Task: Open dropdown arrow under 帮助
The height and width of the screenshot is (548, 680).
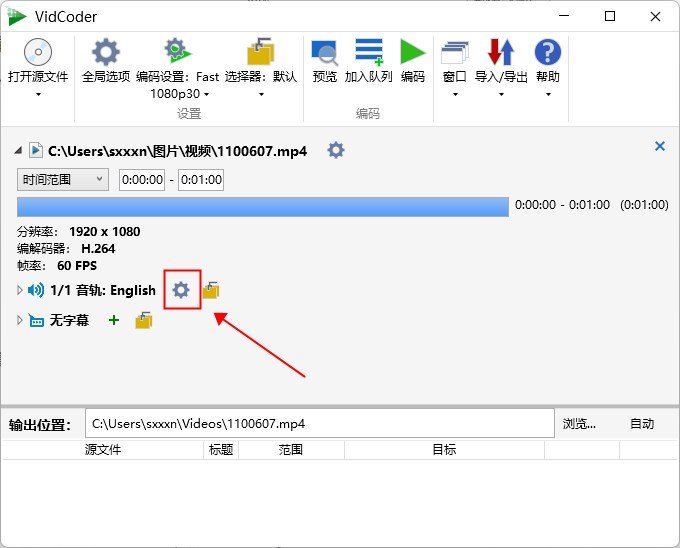Action: tap(548, 94)
